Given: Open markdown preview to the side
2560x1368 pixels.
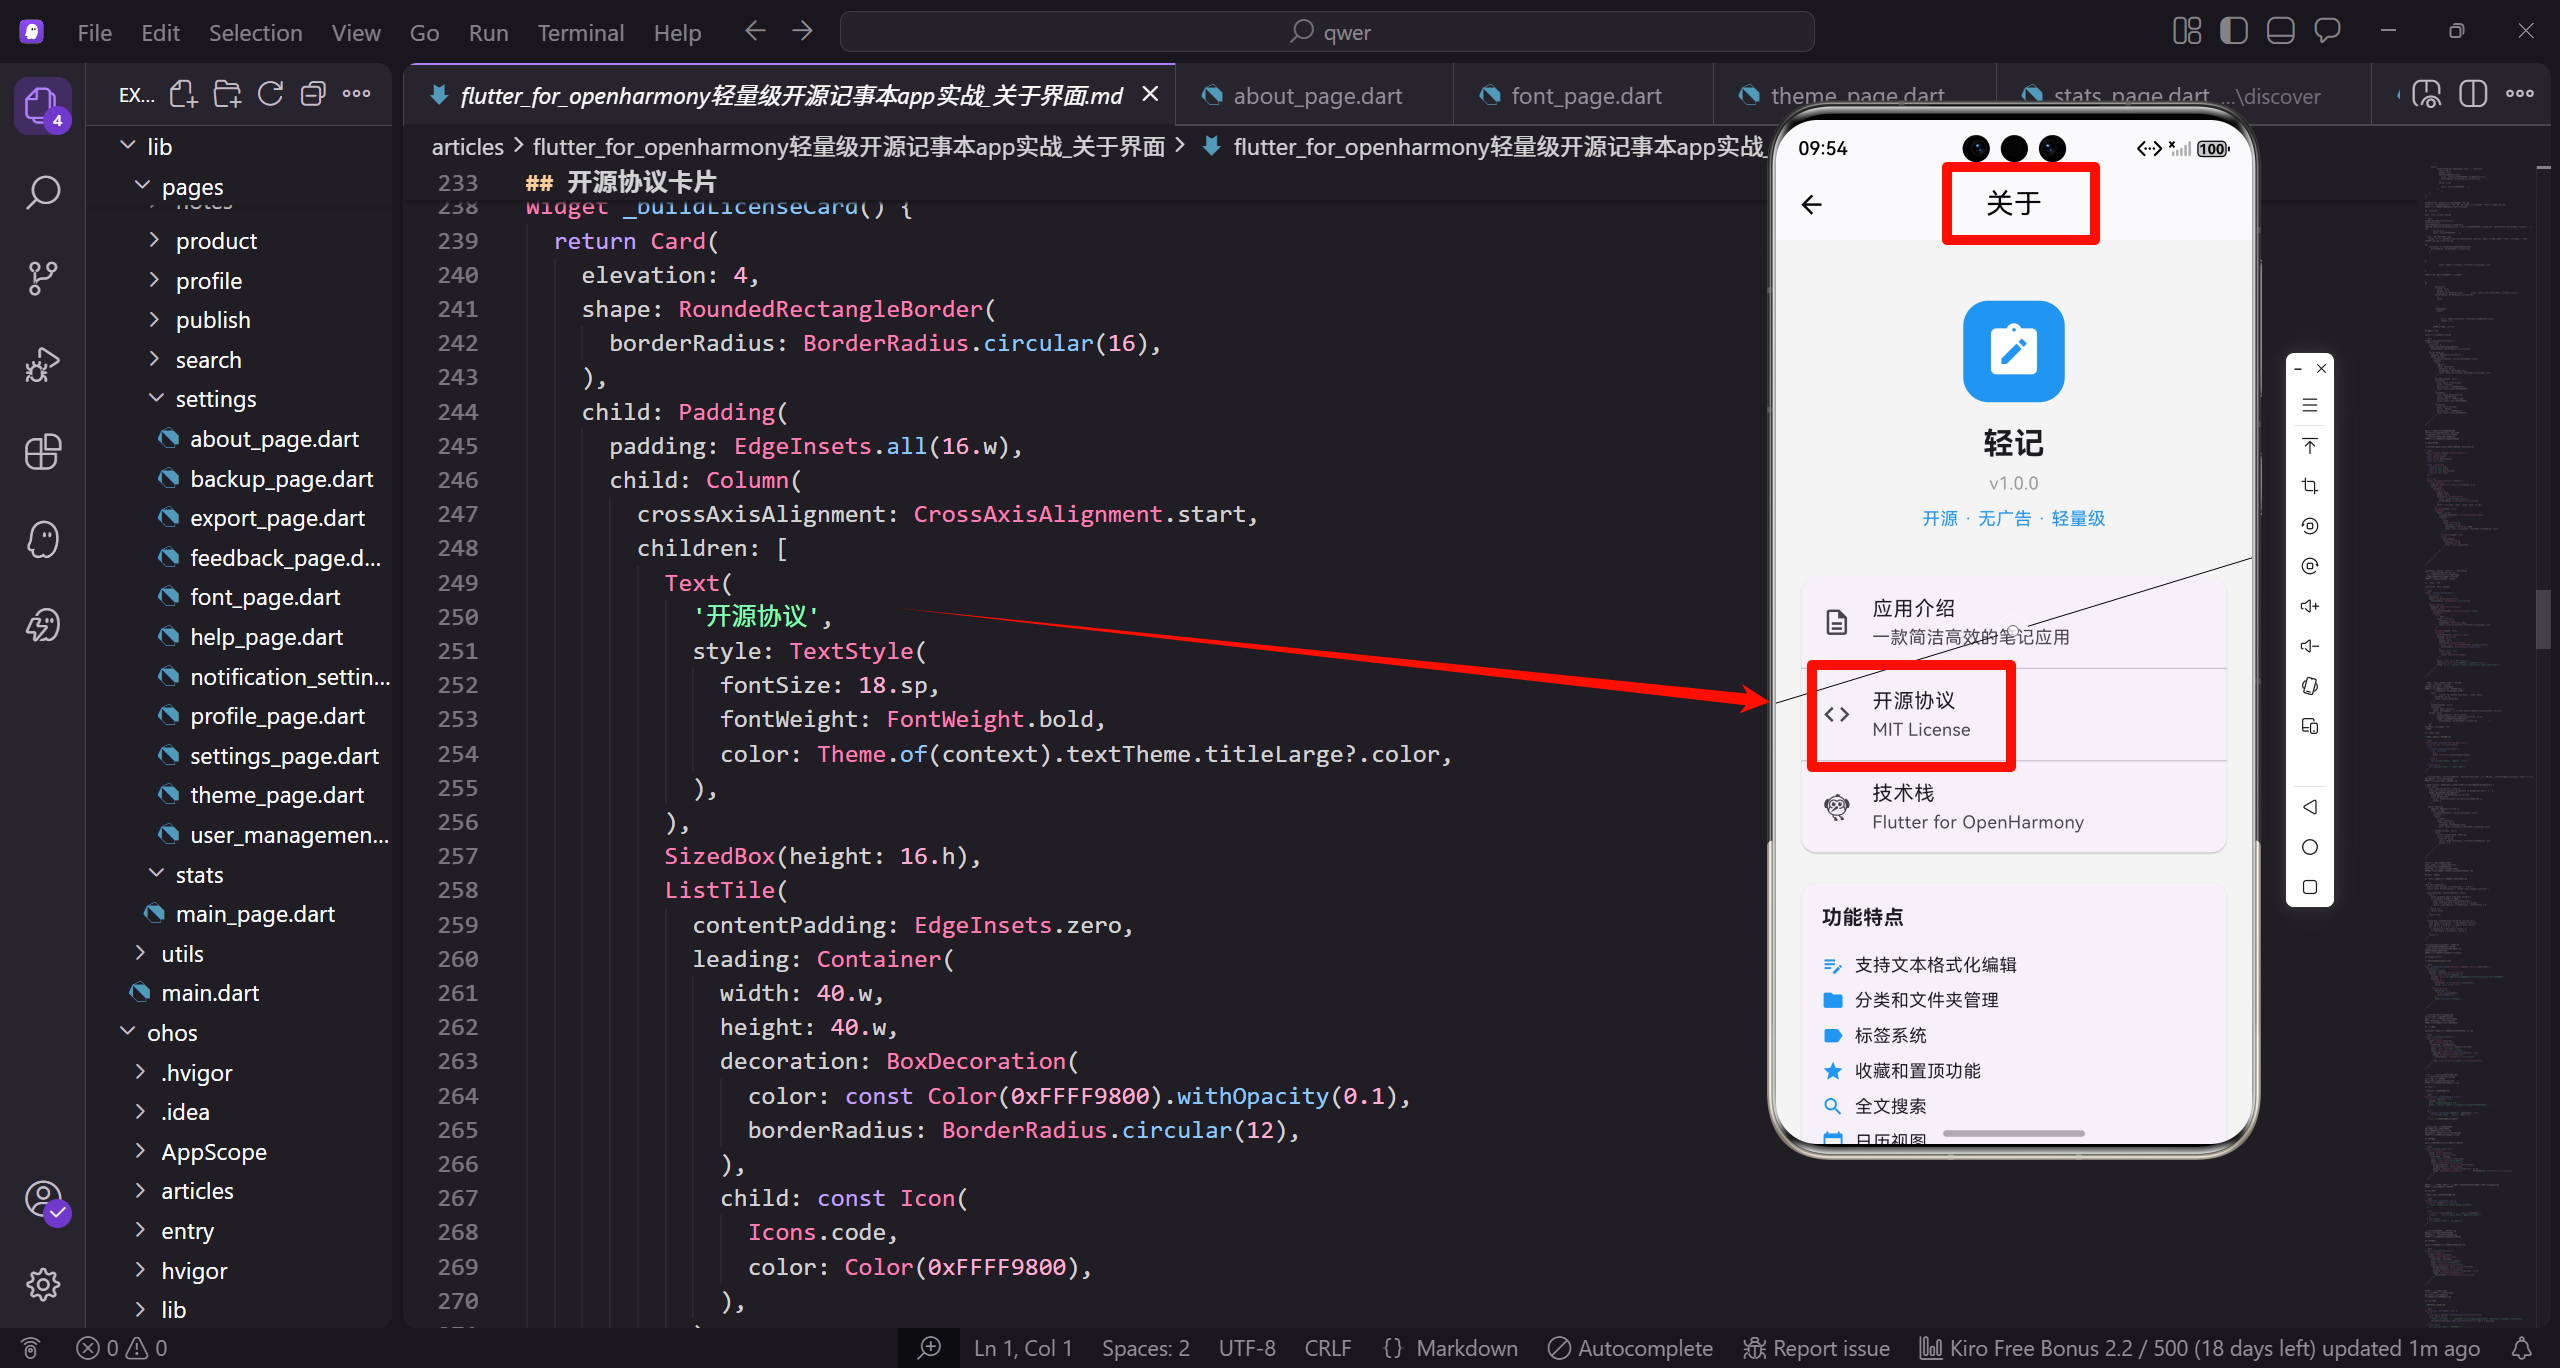Looking at the screenshot, I should pyautogui.click(x=2427, y=95).
